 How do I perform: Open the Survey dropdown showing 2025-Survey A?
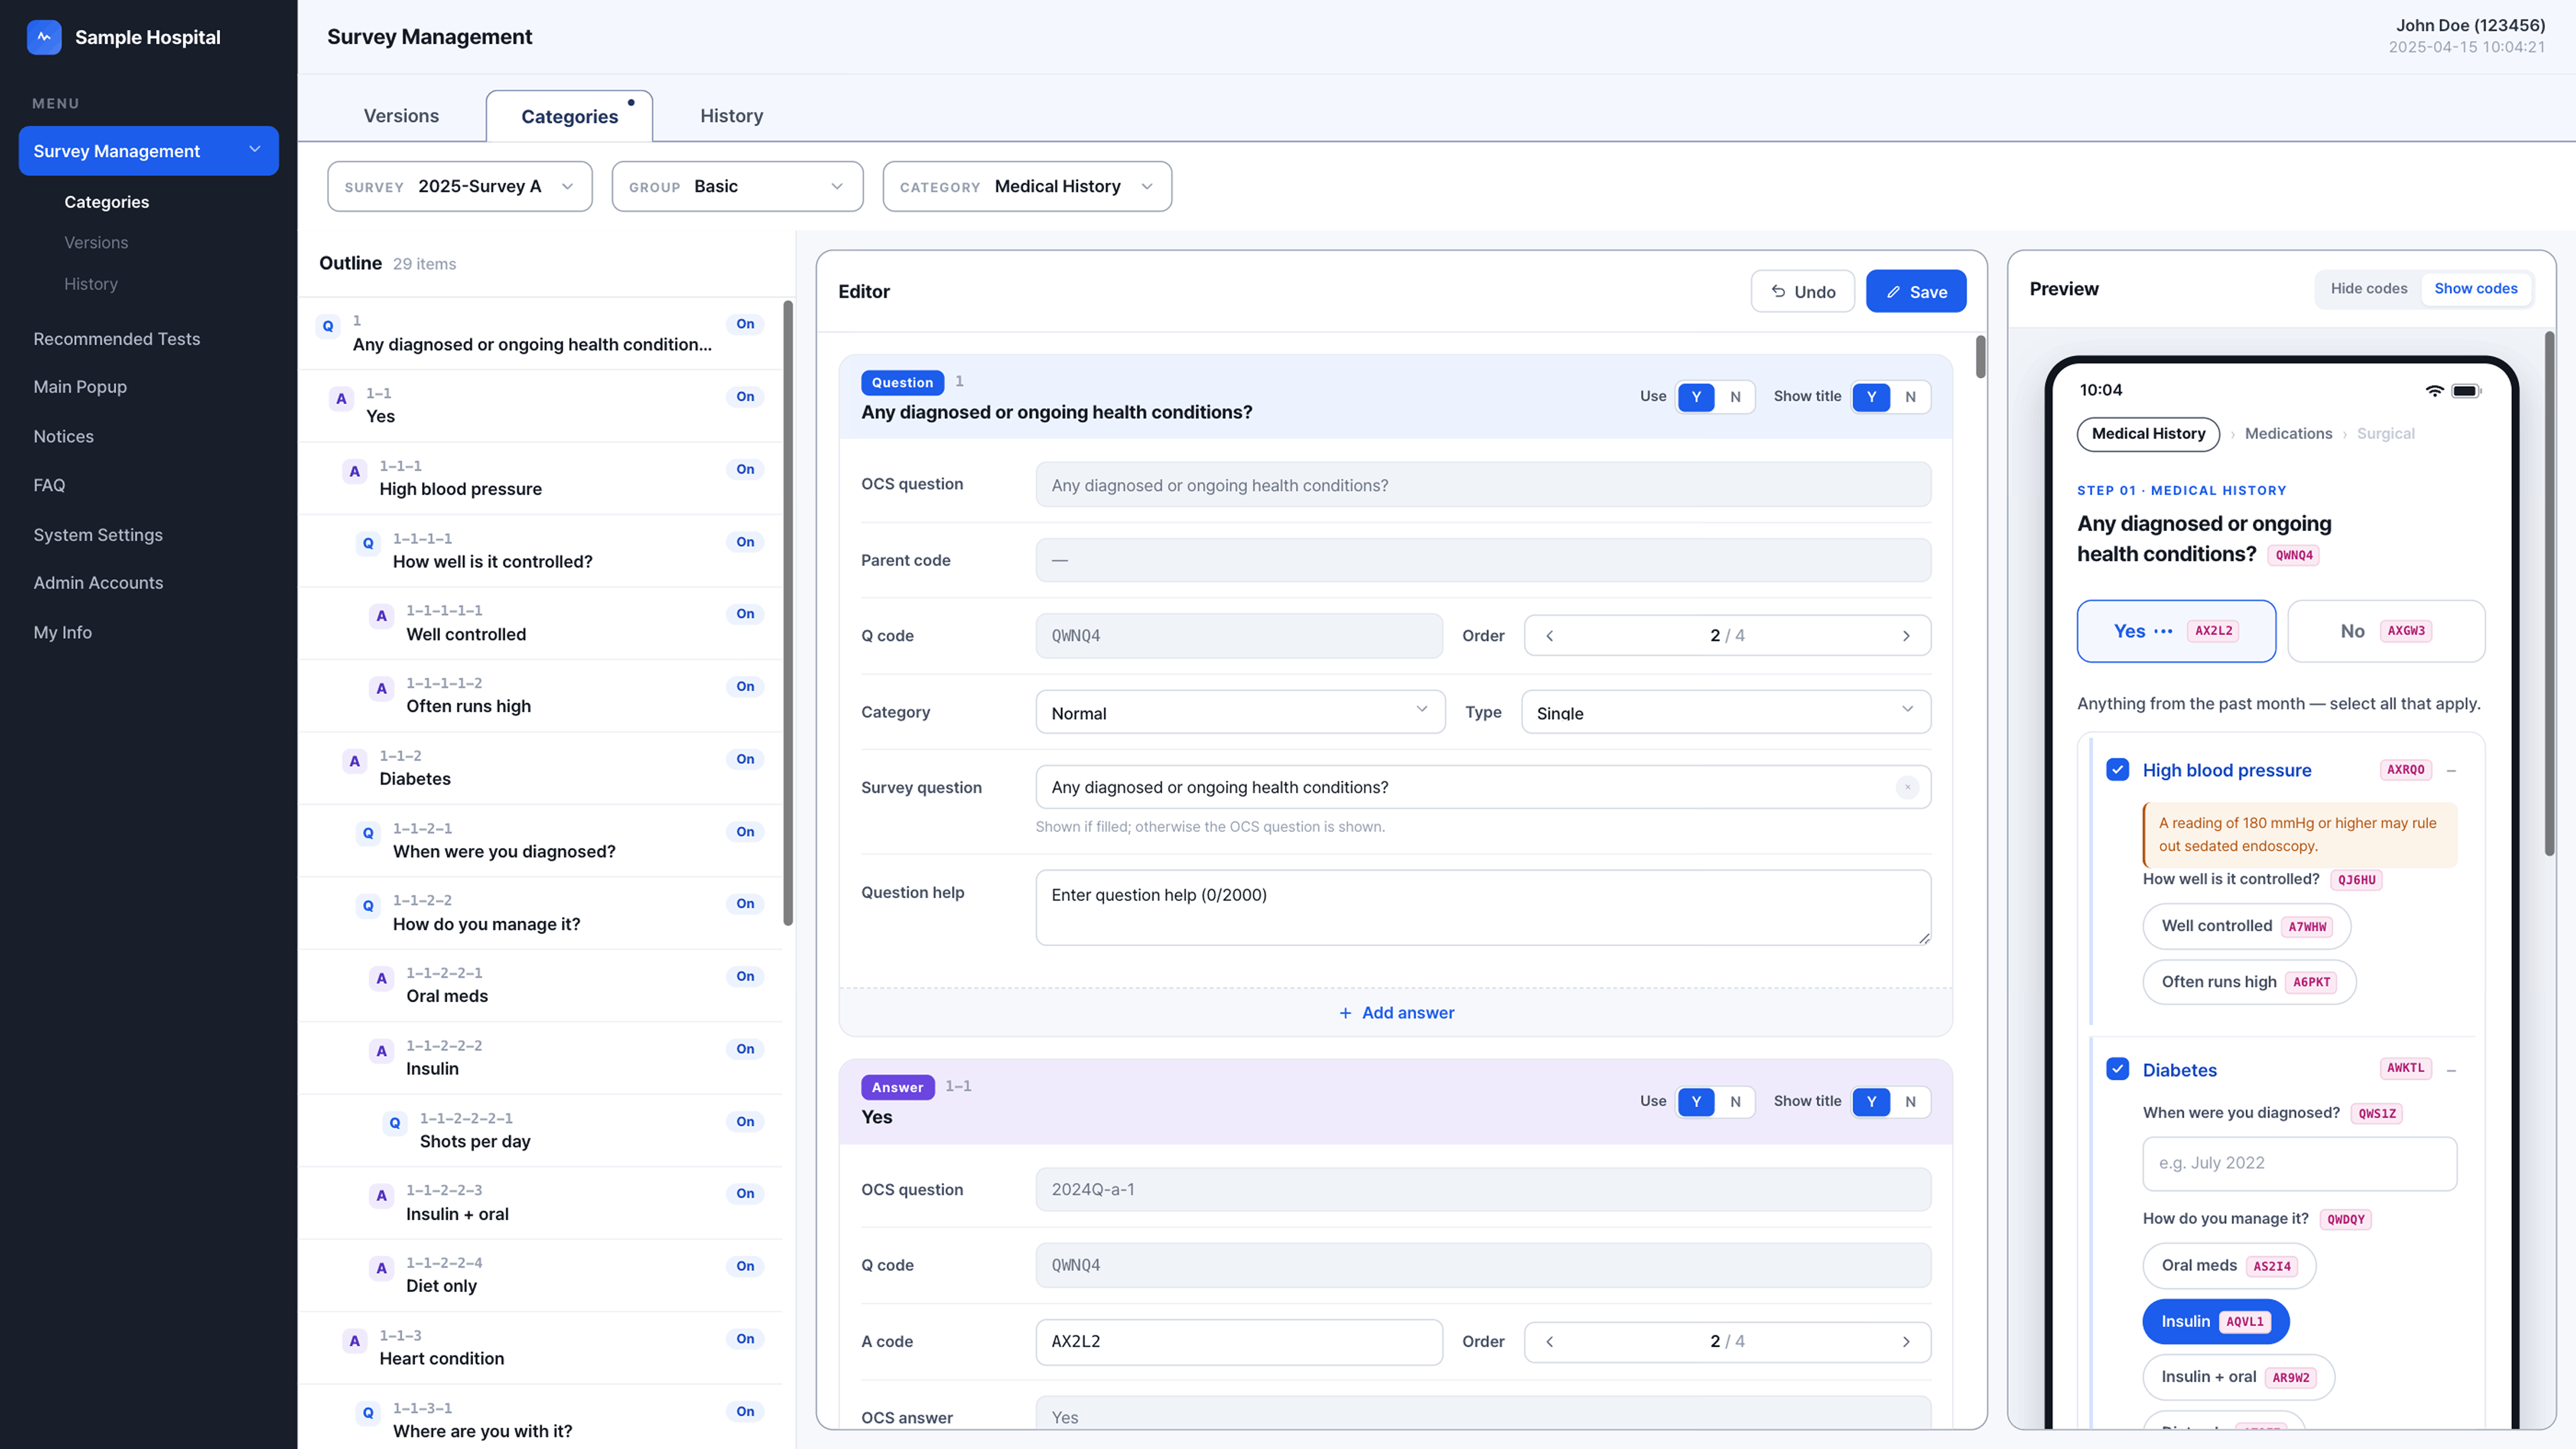coord(460,187)
